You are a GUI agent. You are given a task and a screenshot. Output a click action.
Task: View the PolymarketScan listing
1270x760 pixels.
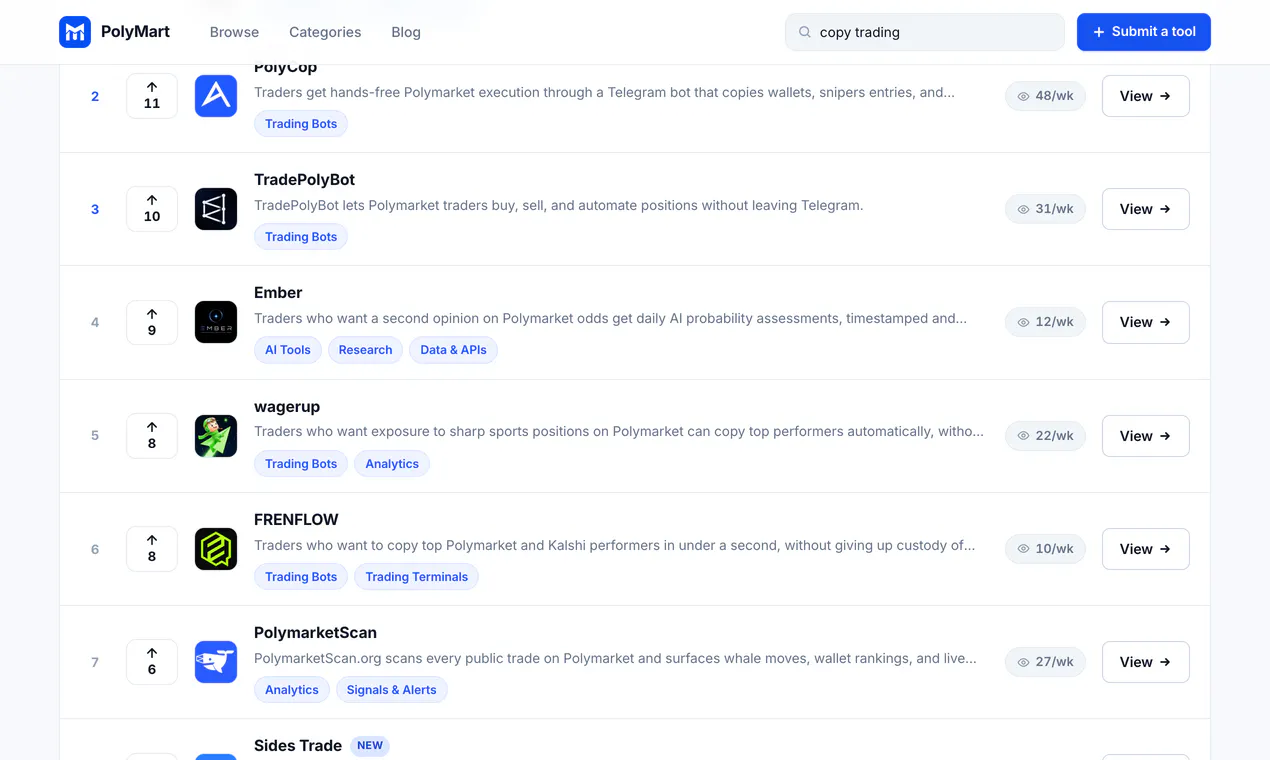pyautogui.click(x=1146, y=662)
